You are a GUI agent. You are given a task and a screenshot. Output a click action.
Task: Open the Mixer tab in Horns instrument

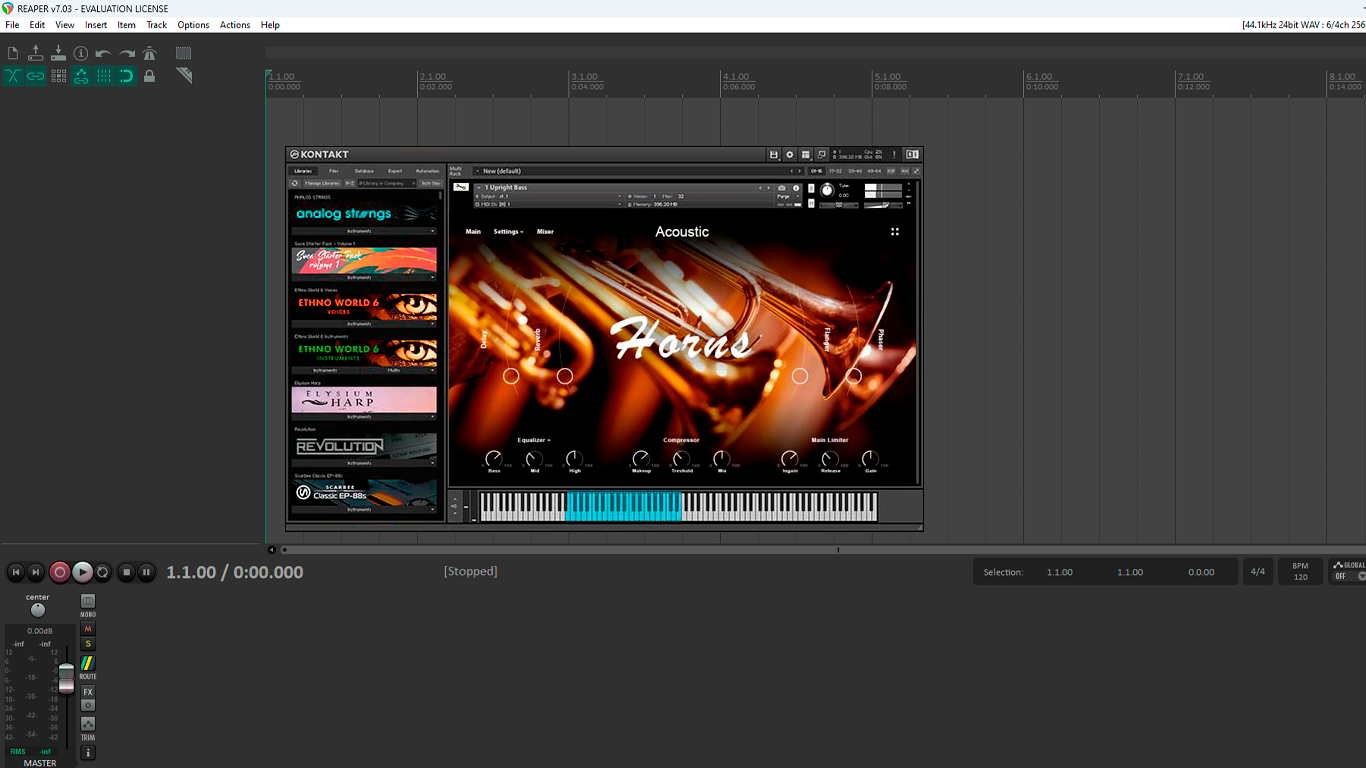coord(545,232)
